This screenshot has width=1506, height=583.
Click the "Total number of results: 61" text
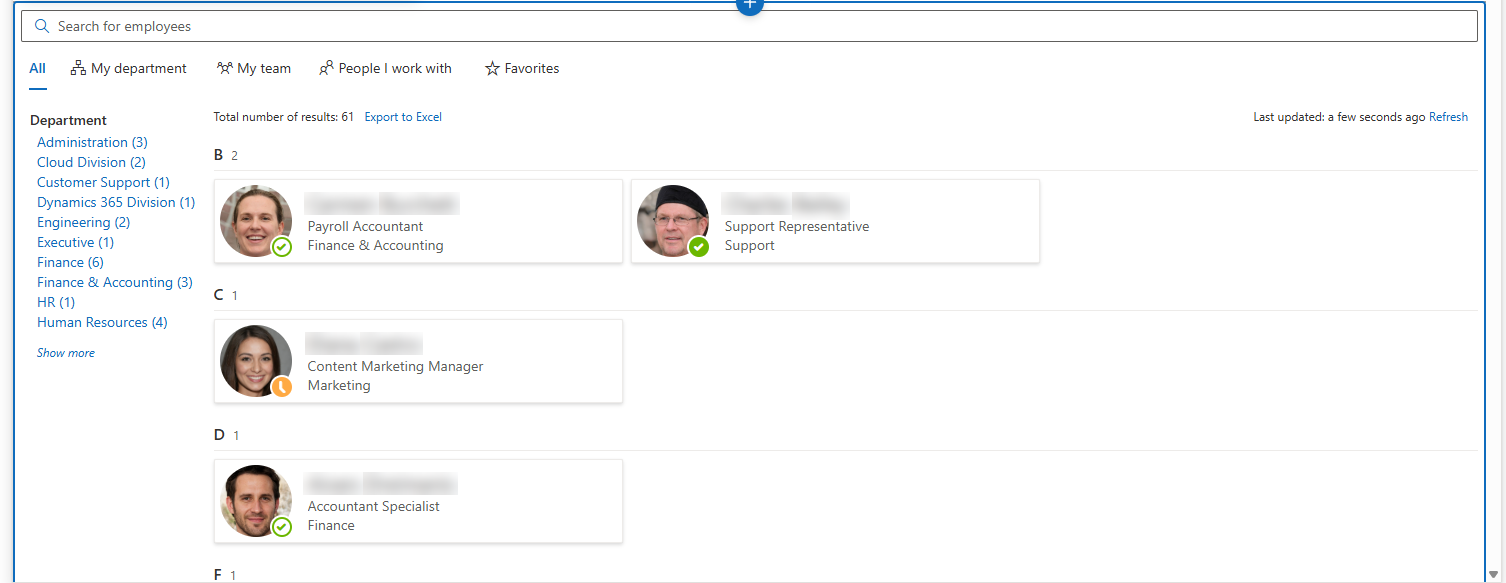click(284, 117)
